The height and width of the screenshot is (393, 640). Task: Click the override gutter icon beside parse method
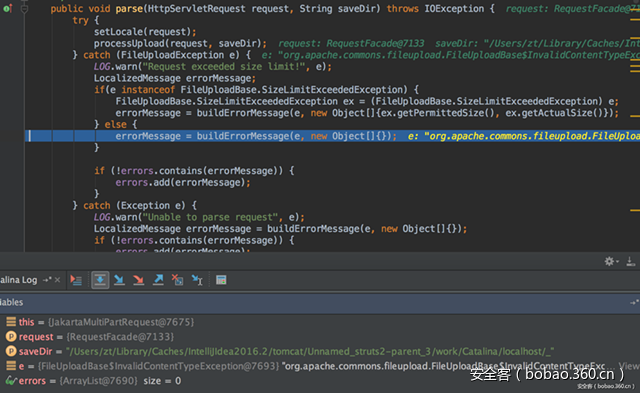tap(7, 8)
